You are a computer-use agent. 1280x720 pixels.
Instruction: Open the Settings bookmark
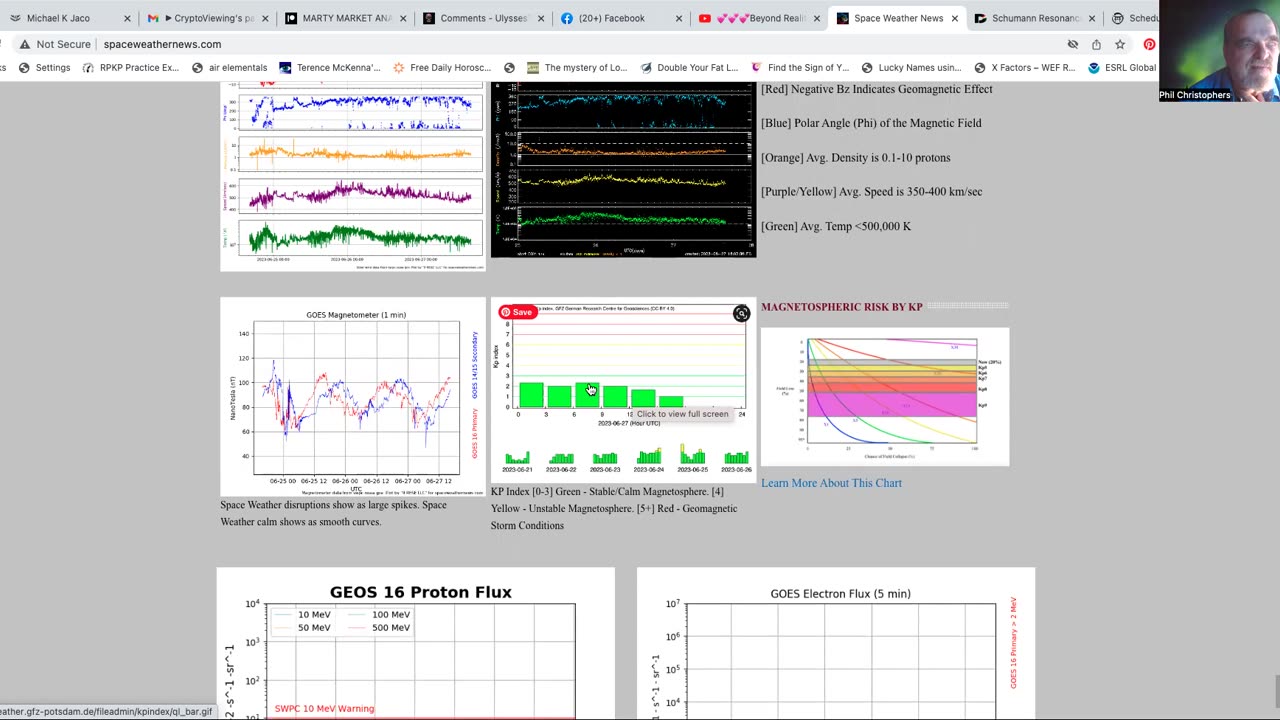(43, 67)
